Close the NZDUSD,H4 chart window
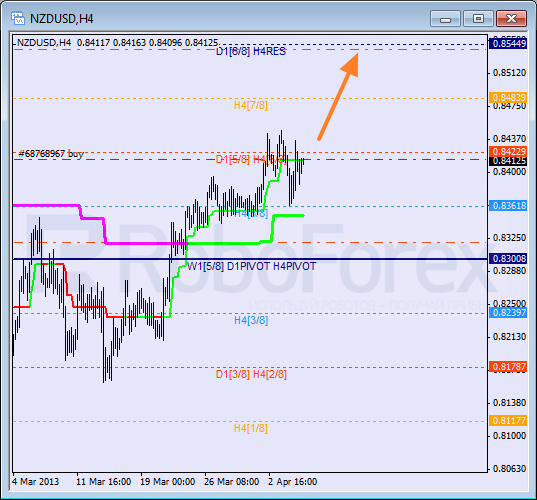537x500 pixels. click(x=511, y=18)
